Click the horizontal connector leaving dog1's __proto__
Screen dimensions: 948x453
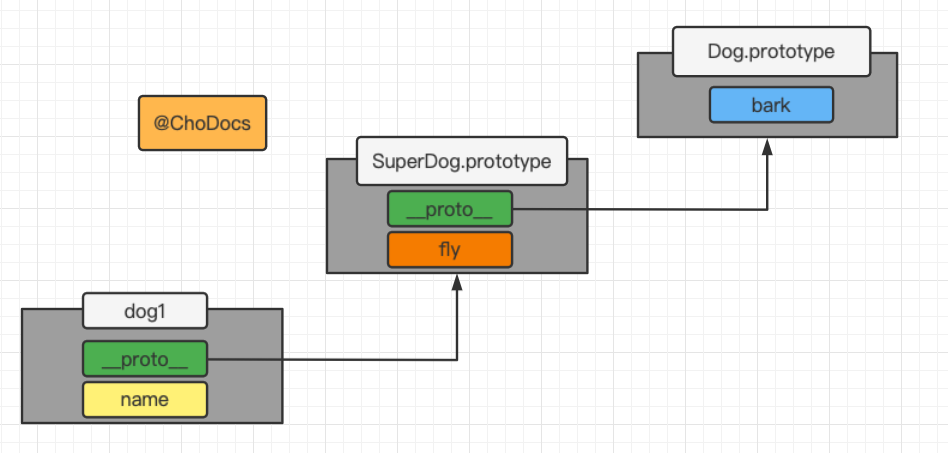(x=330, y=359)
